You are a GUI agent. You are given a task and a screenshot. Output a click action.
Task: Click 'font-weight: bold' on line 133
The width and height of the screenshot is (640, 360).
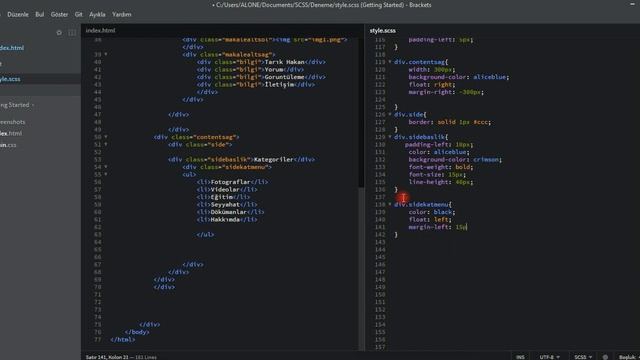tap(440, 167)
